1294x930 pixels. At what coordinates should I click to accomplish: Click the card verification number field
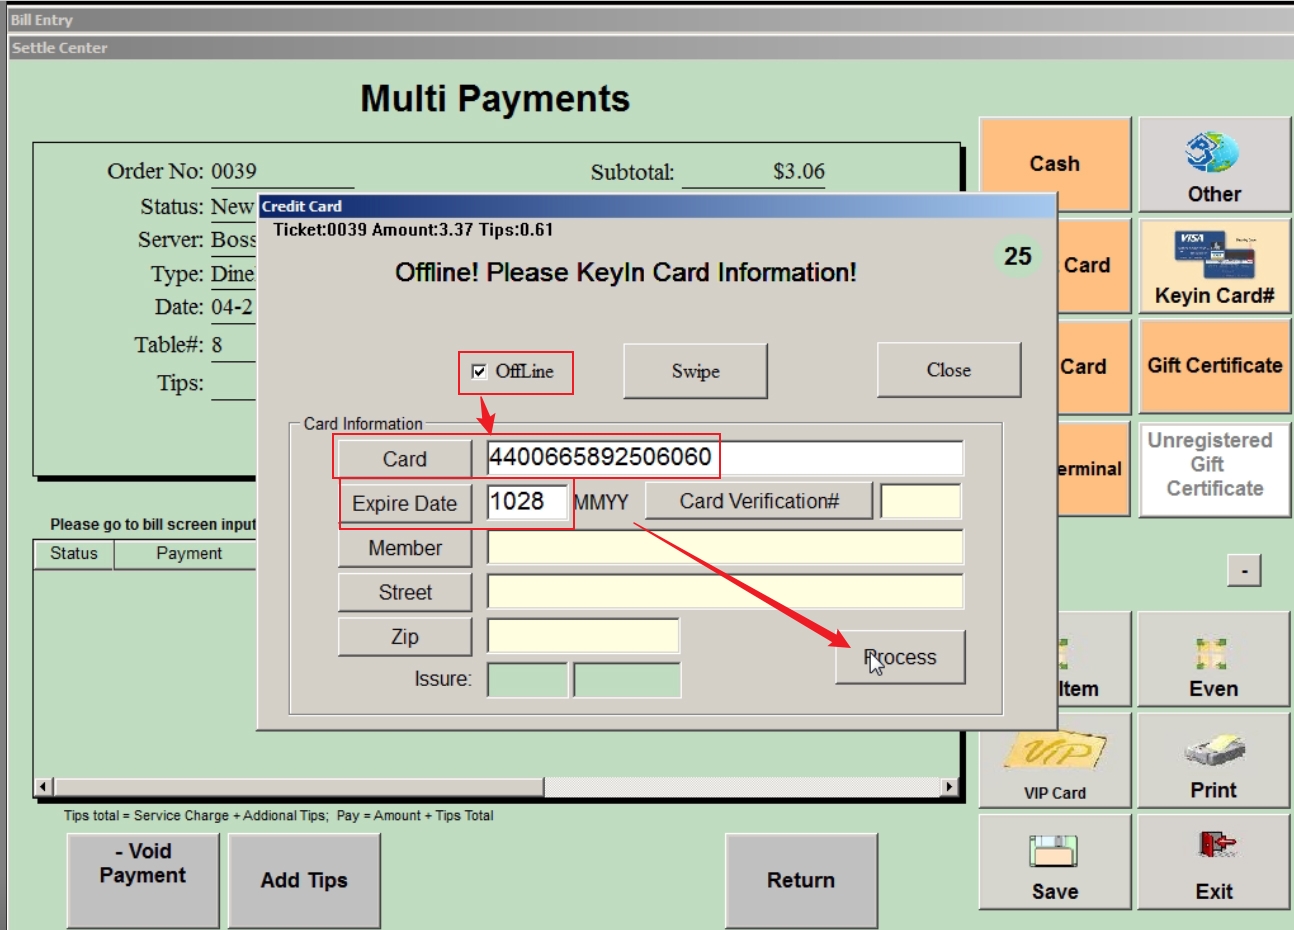[920, 501]
